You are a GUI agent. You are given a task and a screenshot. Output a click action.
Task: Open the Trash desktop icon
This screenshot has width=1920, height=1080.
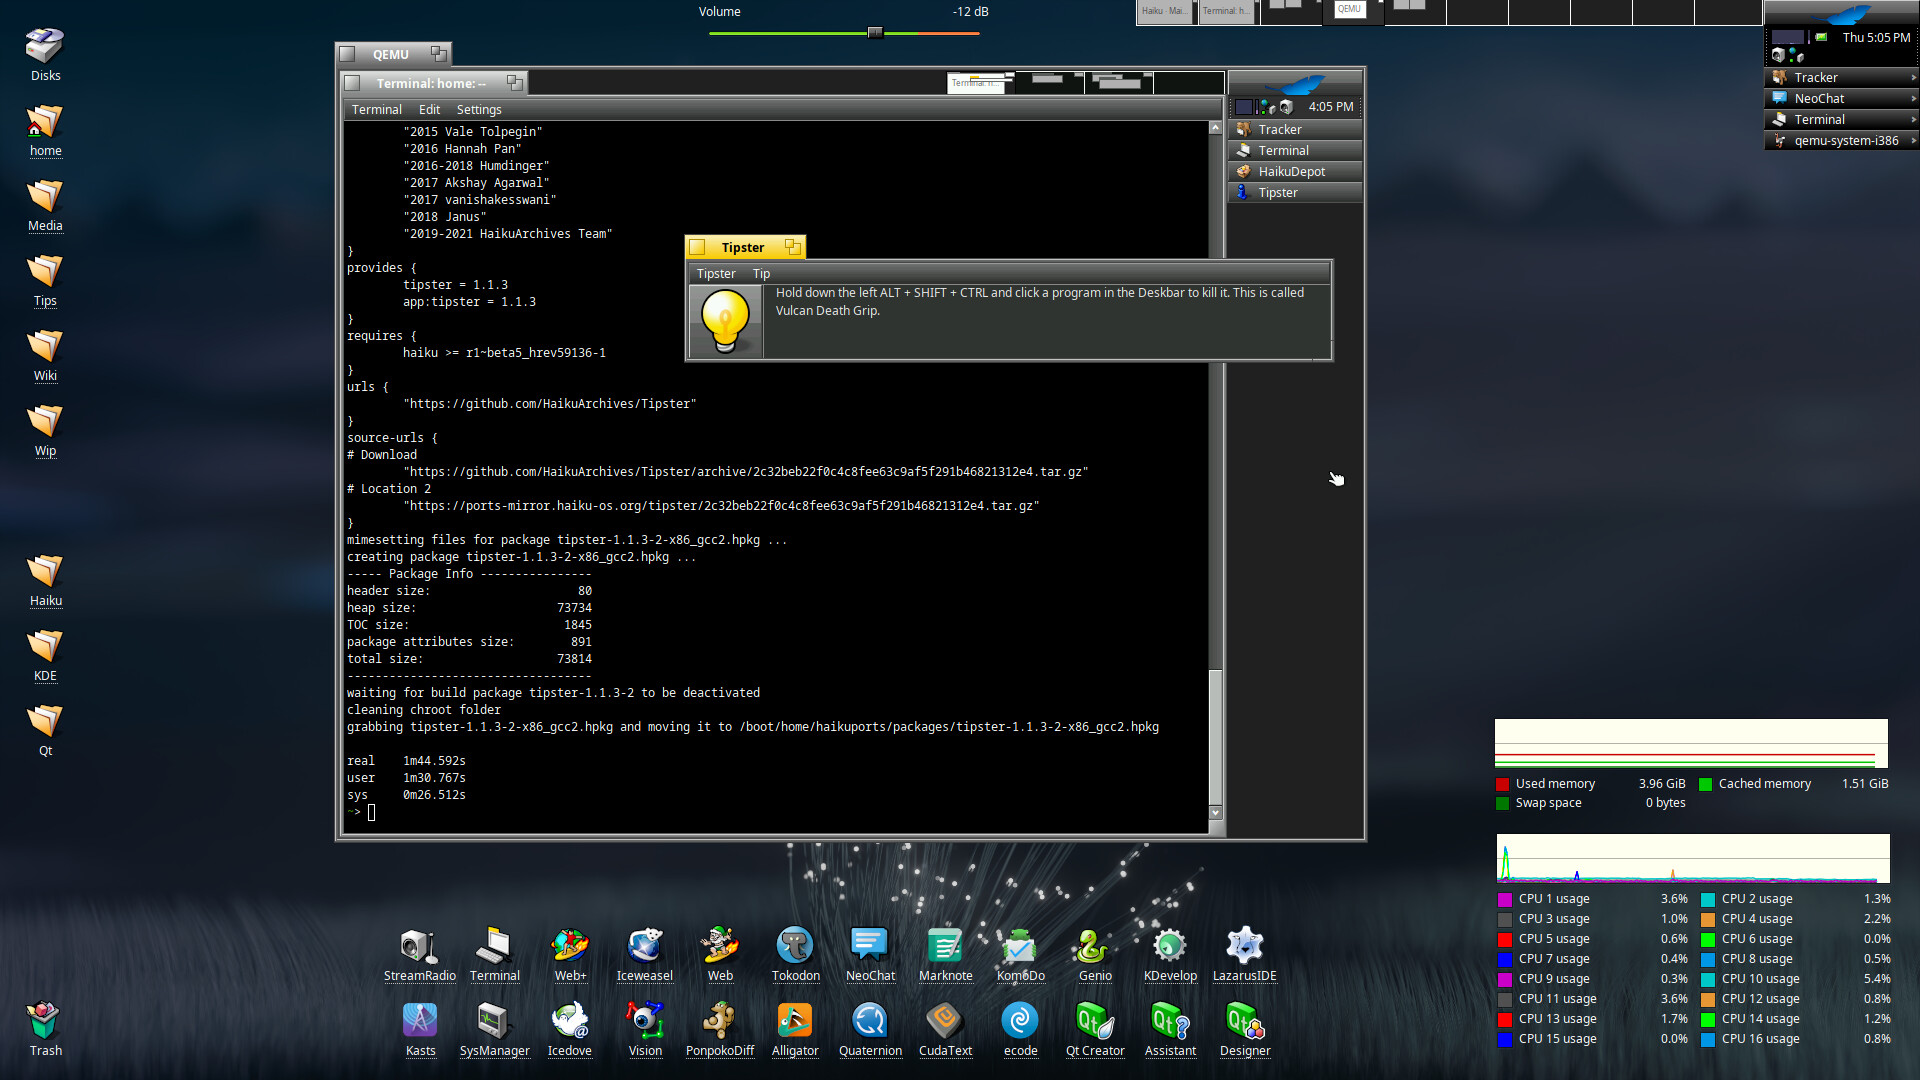click(x=45, y=1021)
